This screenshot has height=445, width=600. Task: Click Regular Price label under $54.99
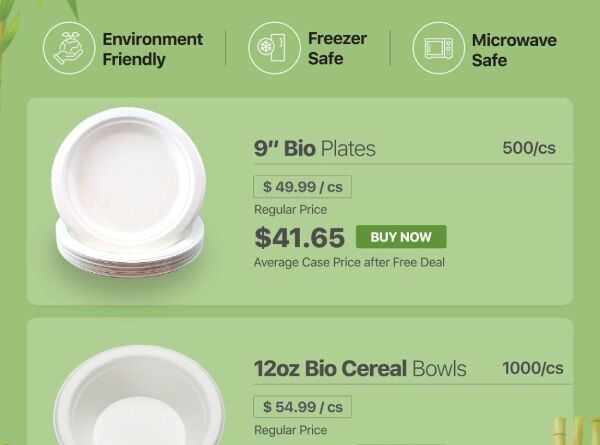point(290,430)
